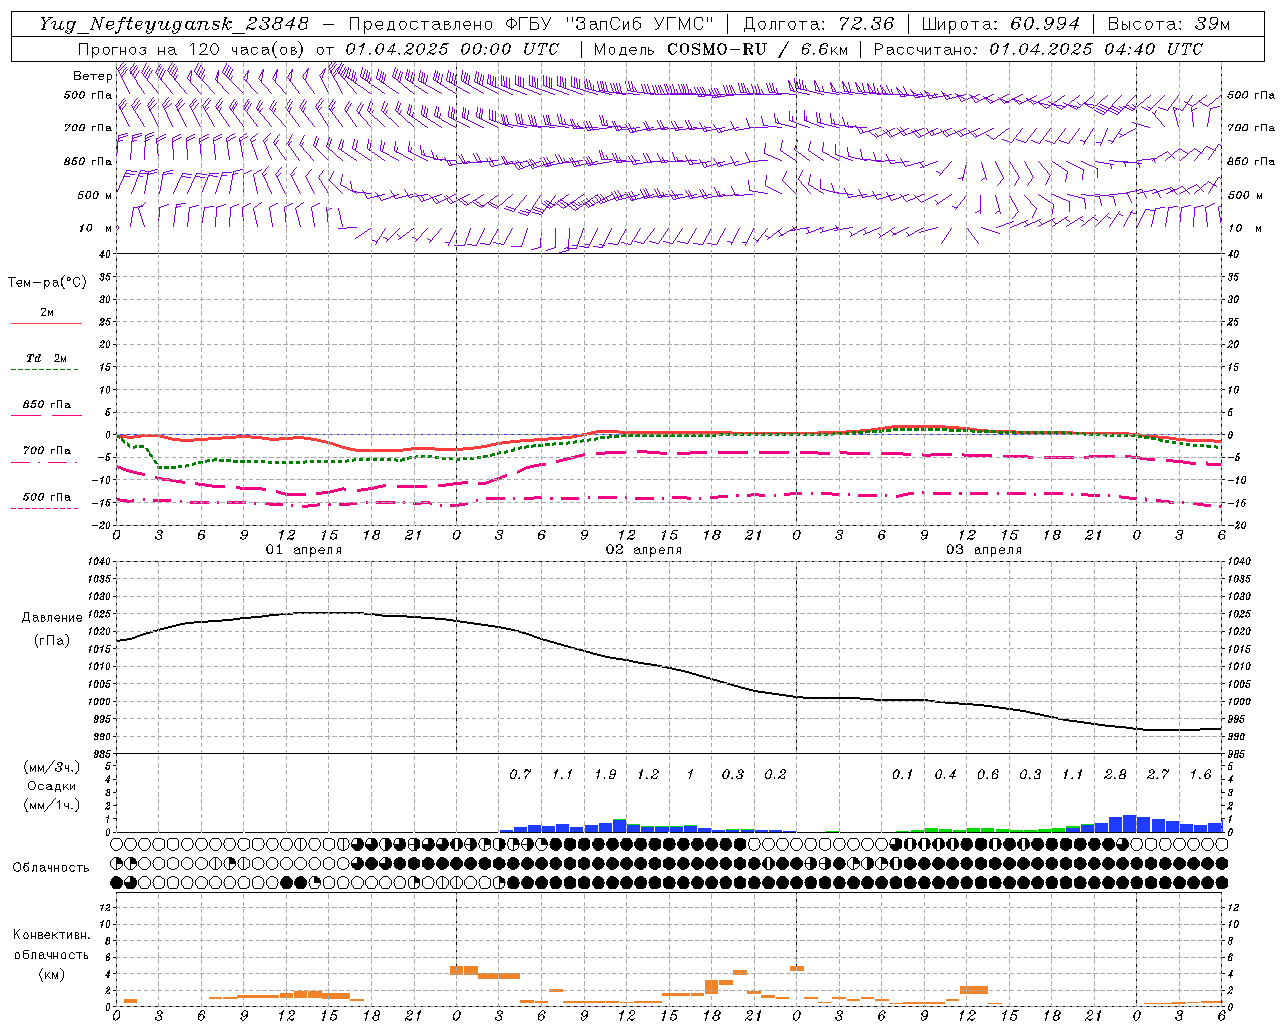Click the 0.6 three-hour precipitation value
This screenshot has width=1280, height=1024.
click(988, 775)
